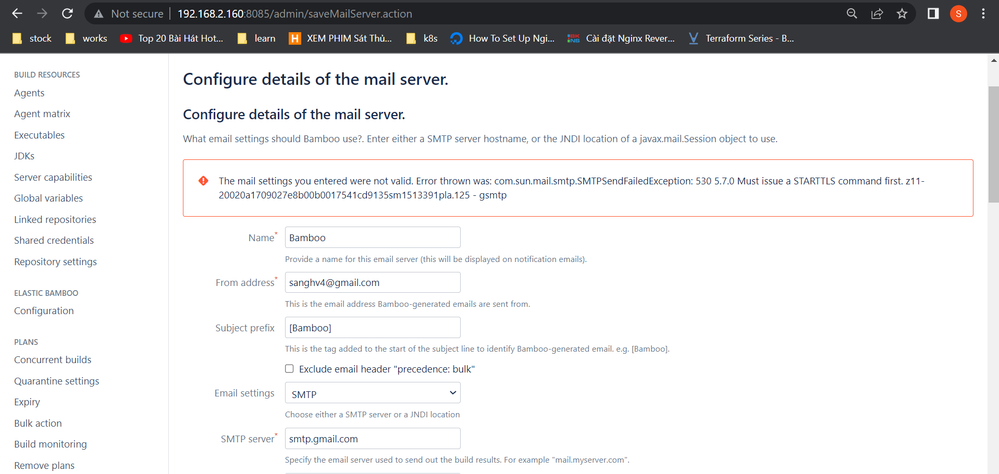
Task: Click the browser forward arrow
Action: tap(42, 13)
